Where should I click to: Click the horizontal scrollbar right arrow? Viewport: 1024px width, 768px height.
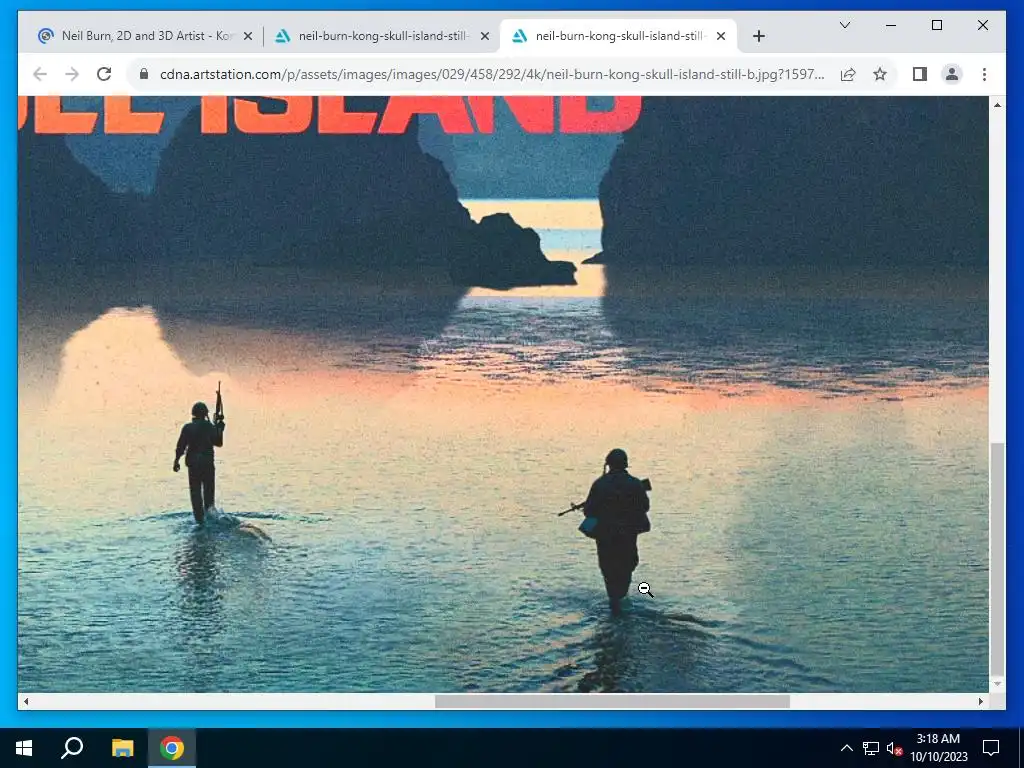[x=980, y=701]
